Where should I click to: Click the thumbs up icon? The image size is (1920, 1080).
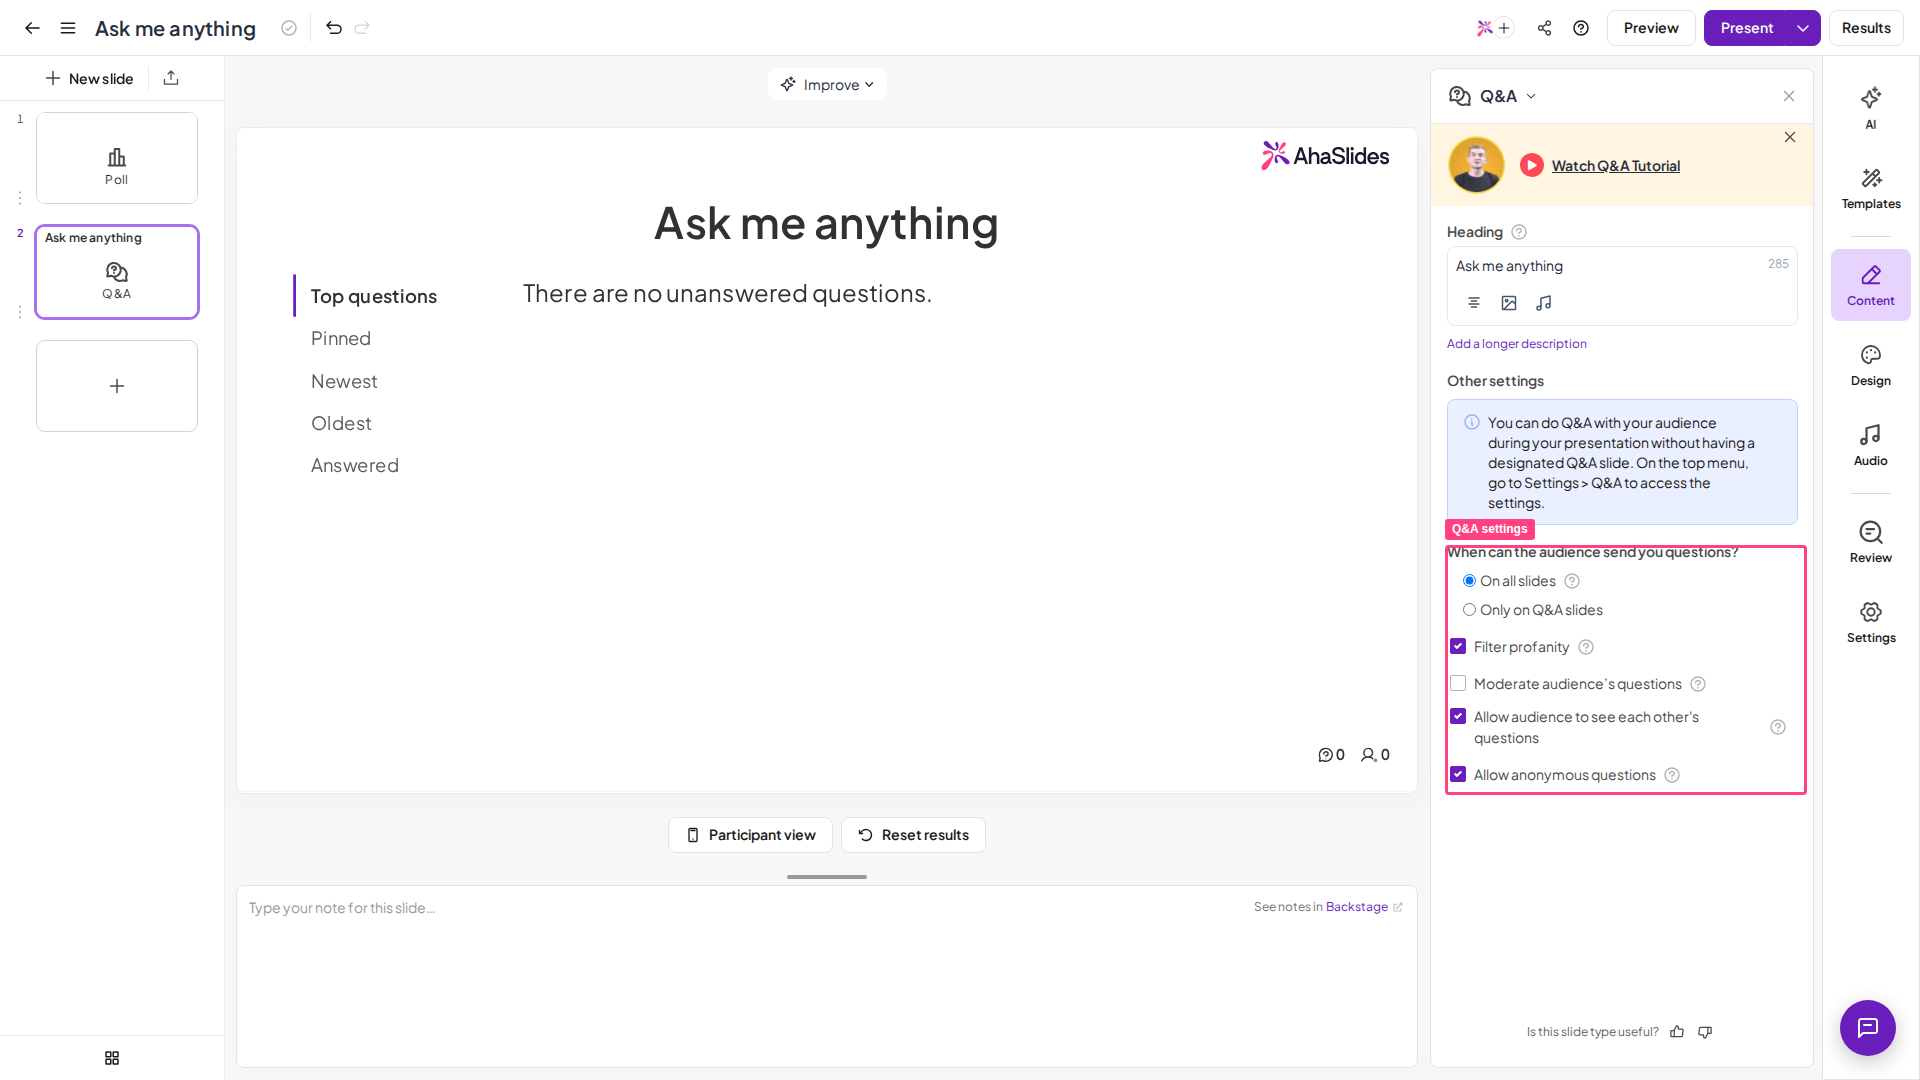(1677, 1032)
